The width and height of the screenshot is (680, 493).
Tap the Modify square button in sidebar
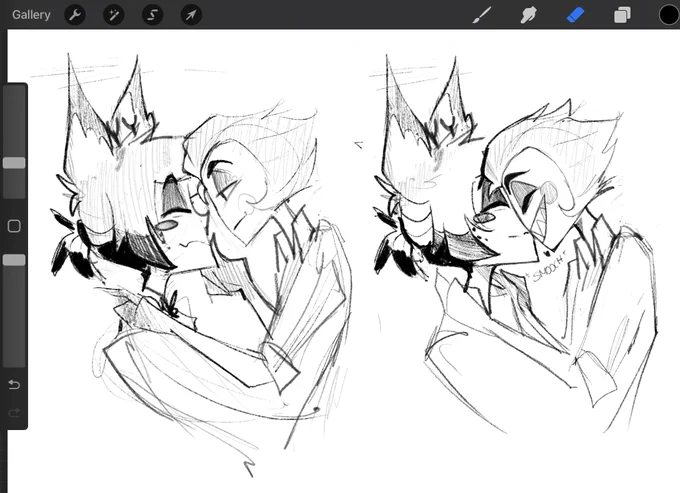coord(14,226)
